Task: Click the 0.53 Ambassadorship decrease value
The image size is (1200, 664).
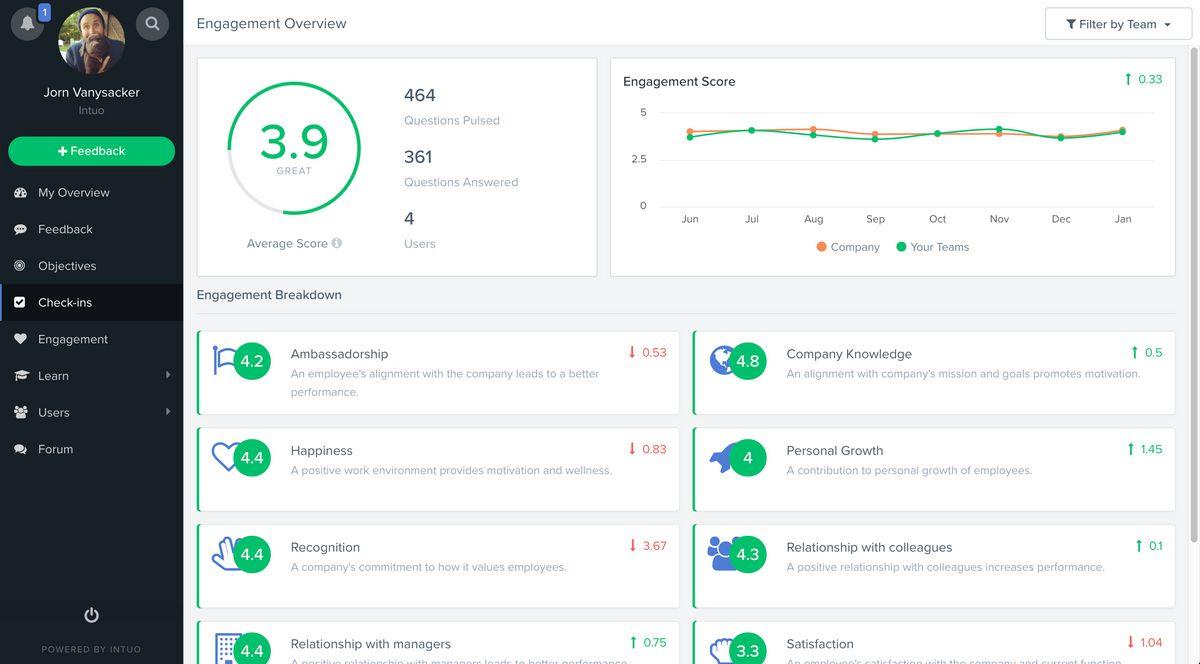Action: pyautogui.click(x=647, y=352)
